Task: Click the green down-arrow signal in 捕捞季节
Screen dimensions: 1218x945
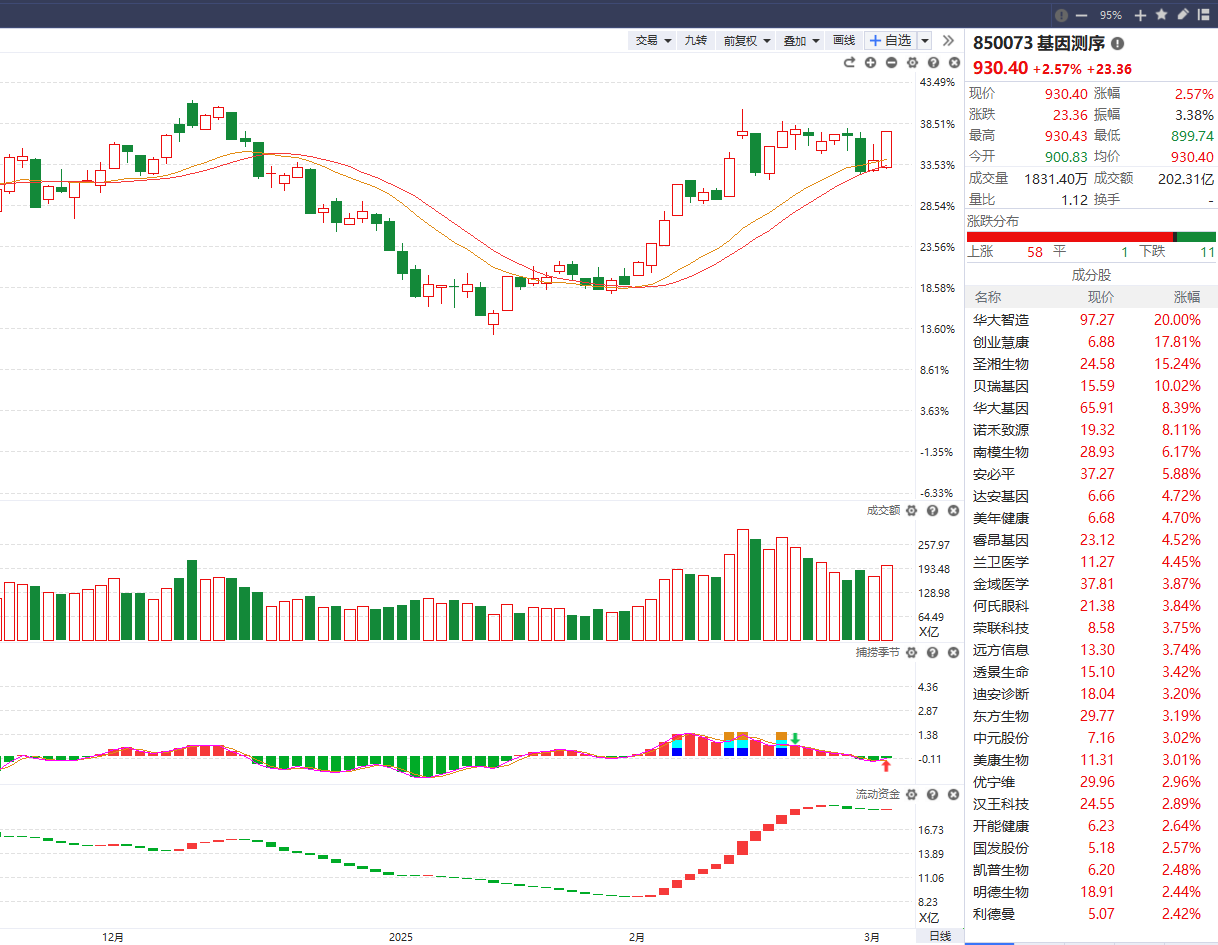Action: point(795,739)
